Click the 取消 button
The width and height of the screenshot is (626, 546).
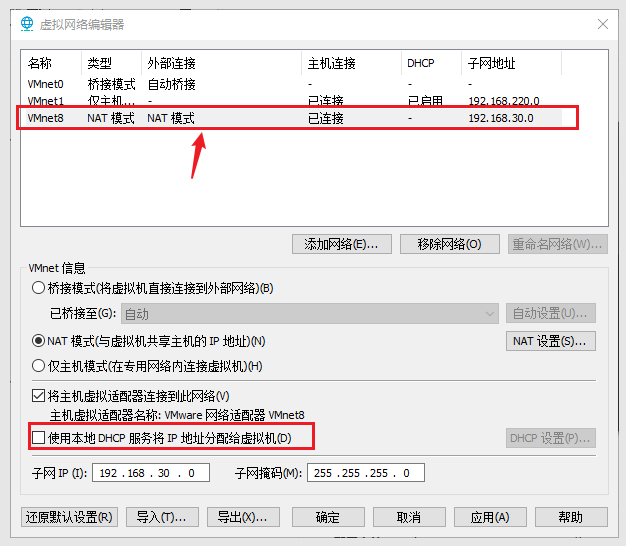click(409, 517)
